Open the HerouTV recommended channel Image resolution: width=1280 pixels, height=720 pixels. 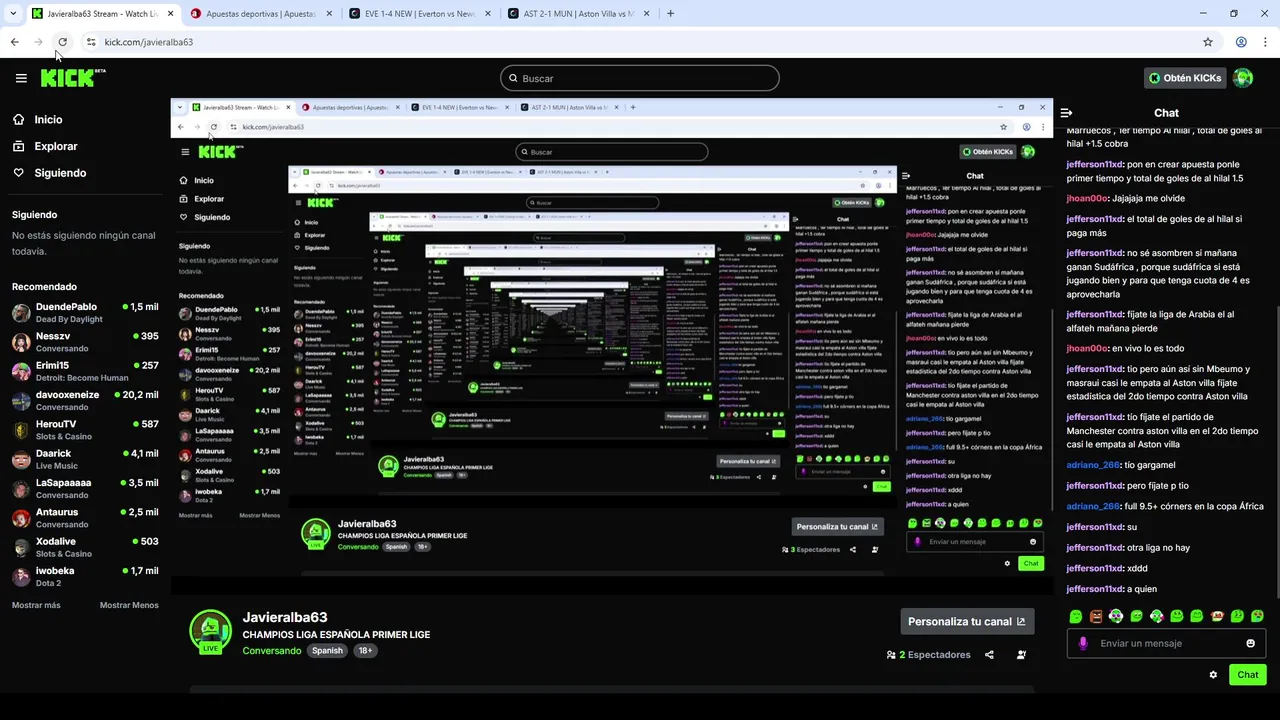pyautogui.click(x=85, y=430)
